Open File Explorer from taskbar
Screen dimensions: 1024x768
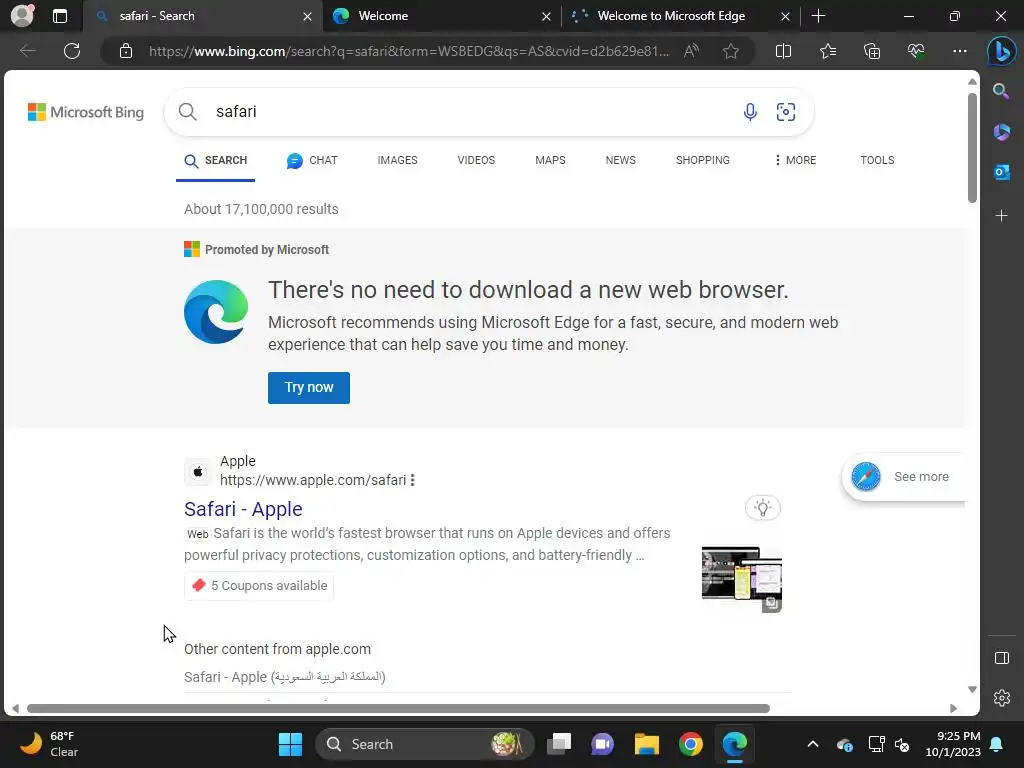tap(647, 744)
